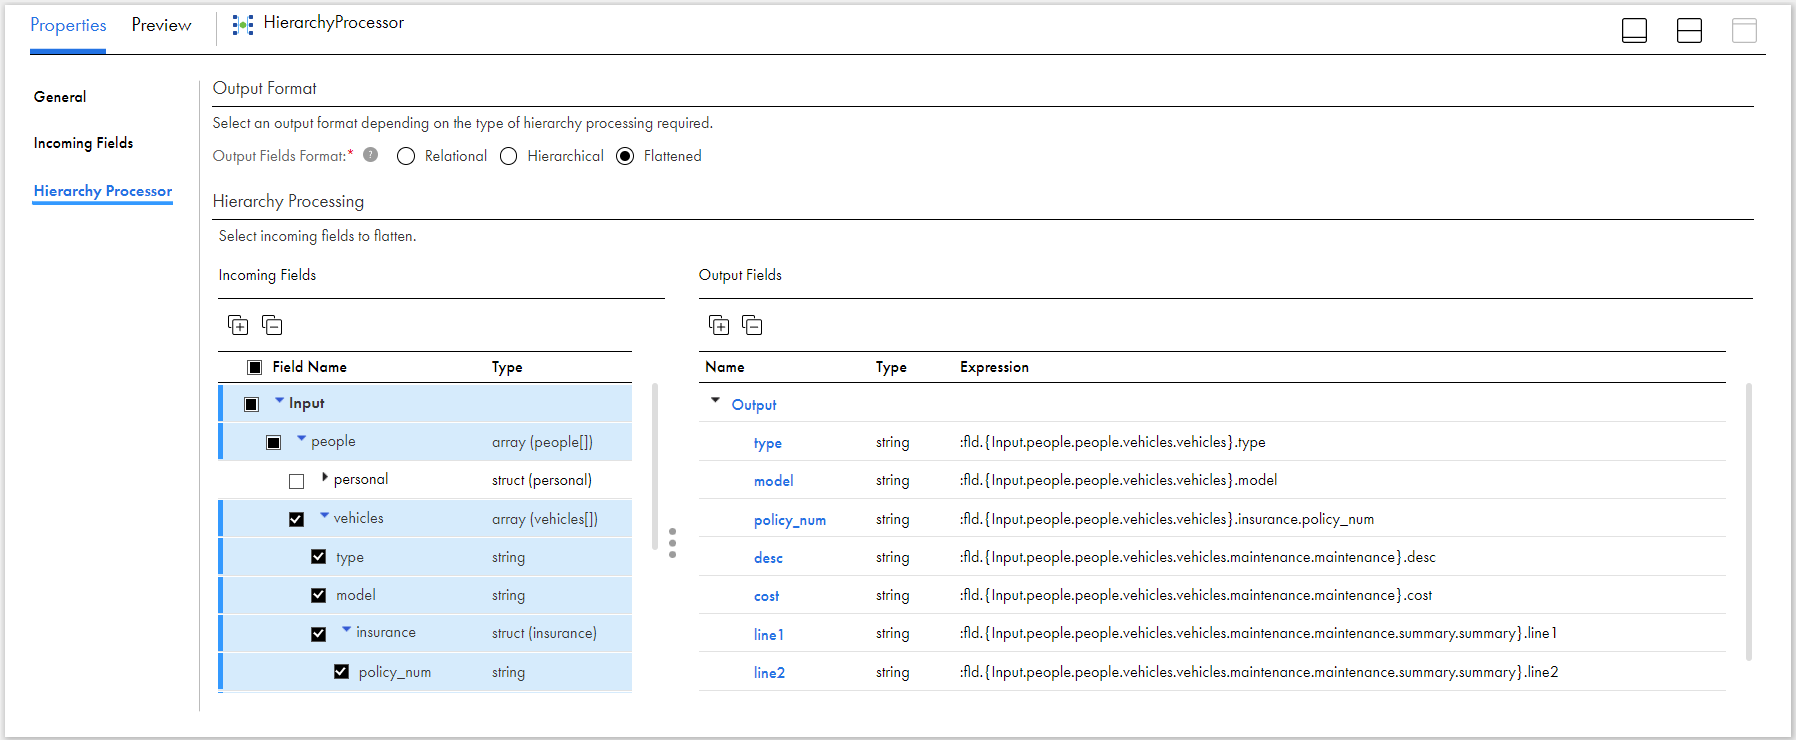The width and height of the screenshot is (1796, 740).
Task: Toggle the Input row checkbox
Action: tap(252, 404)
